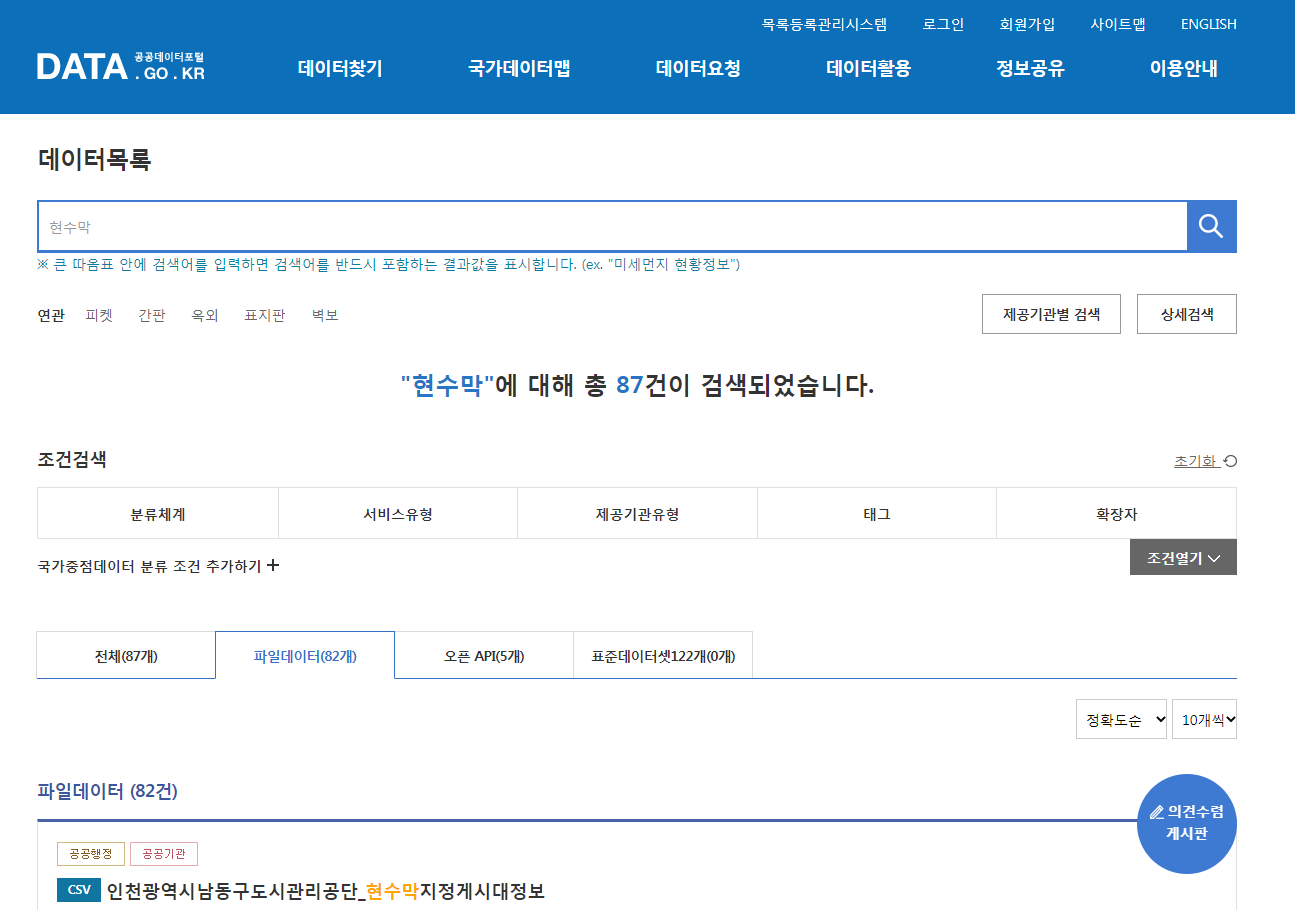Open the 분류체계 condition filter
The image size is (1295, 910).
pos(158,514)
